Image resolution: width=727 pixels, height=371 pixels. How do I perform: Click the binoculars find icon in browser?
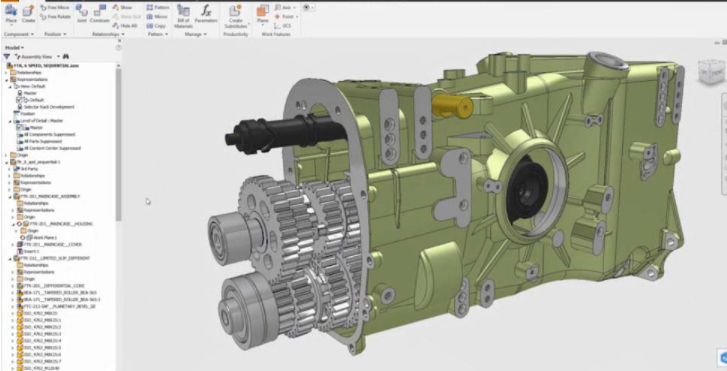(66, 57)
